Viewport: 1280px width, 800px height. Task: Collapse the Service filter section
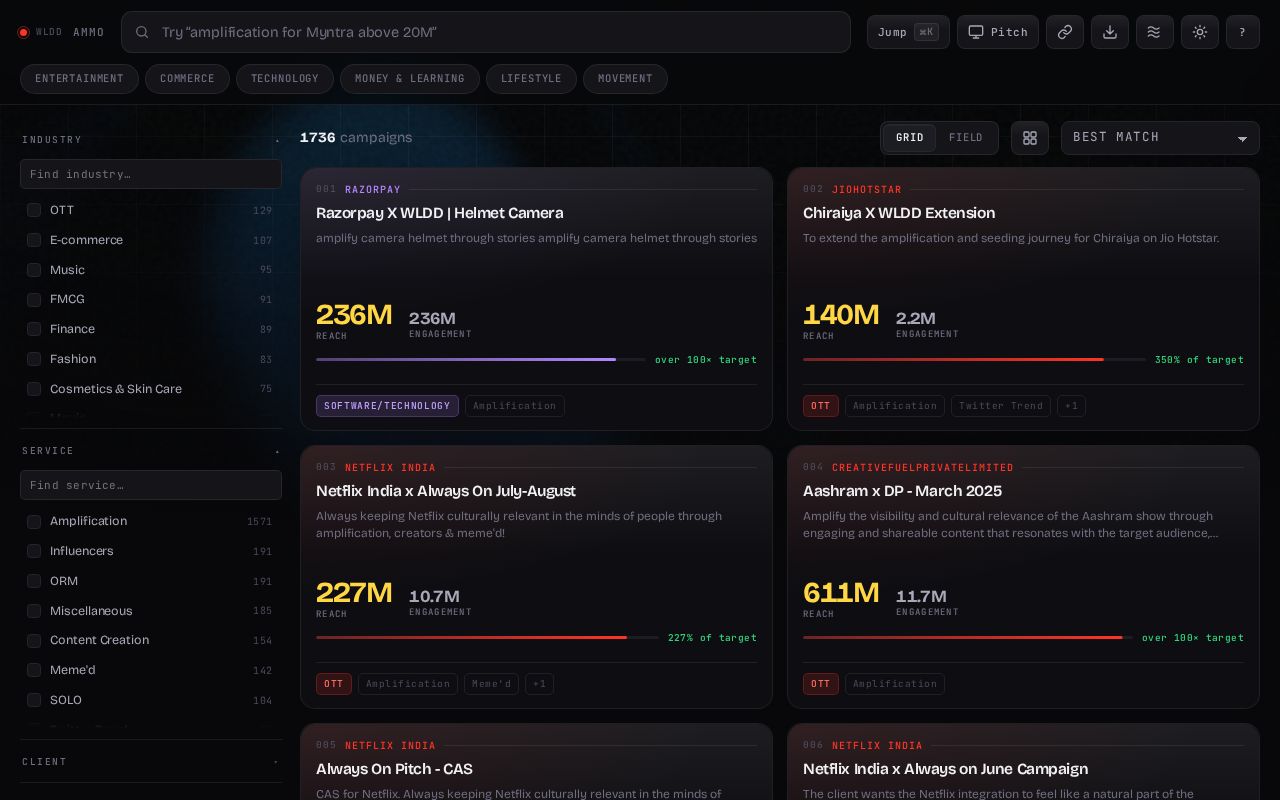[151, 451]
